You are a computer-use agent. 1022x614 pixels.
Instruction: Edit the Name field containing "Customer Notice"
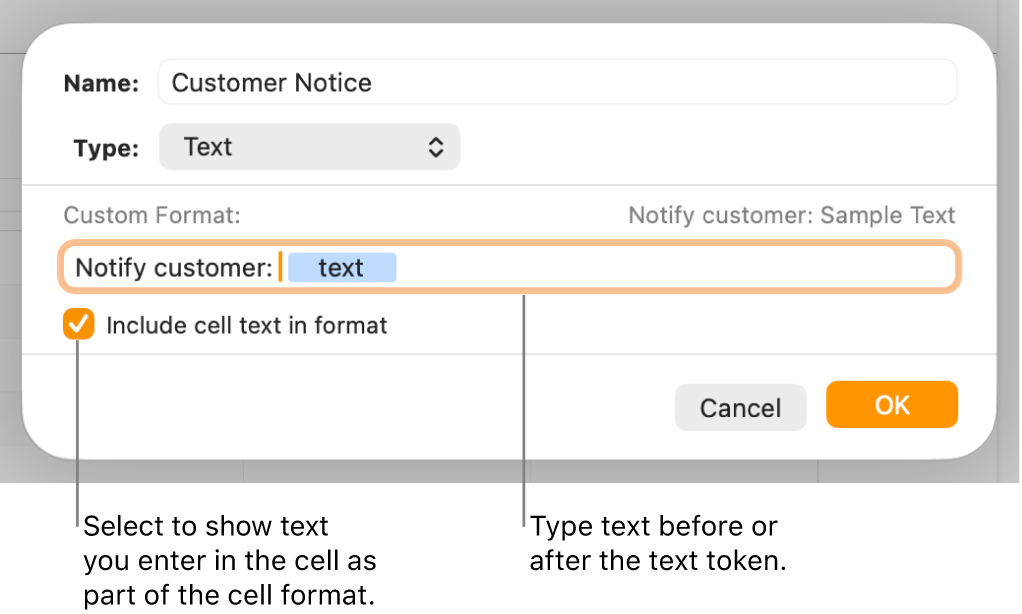coord(557,82)
